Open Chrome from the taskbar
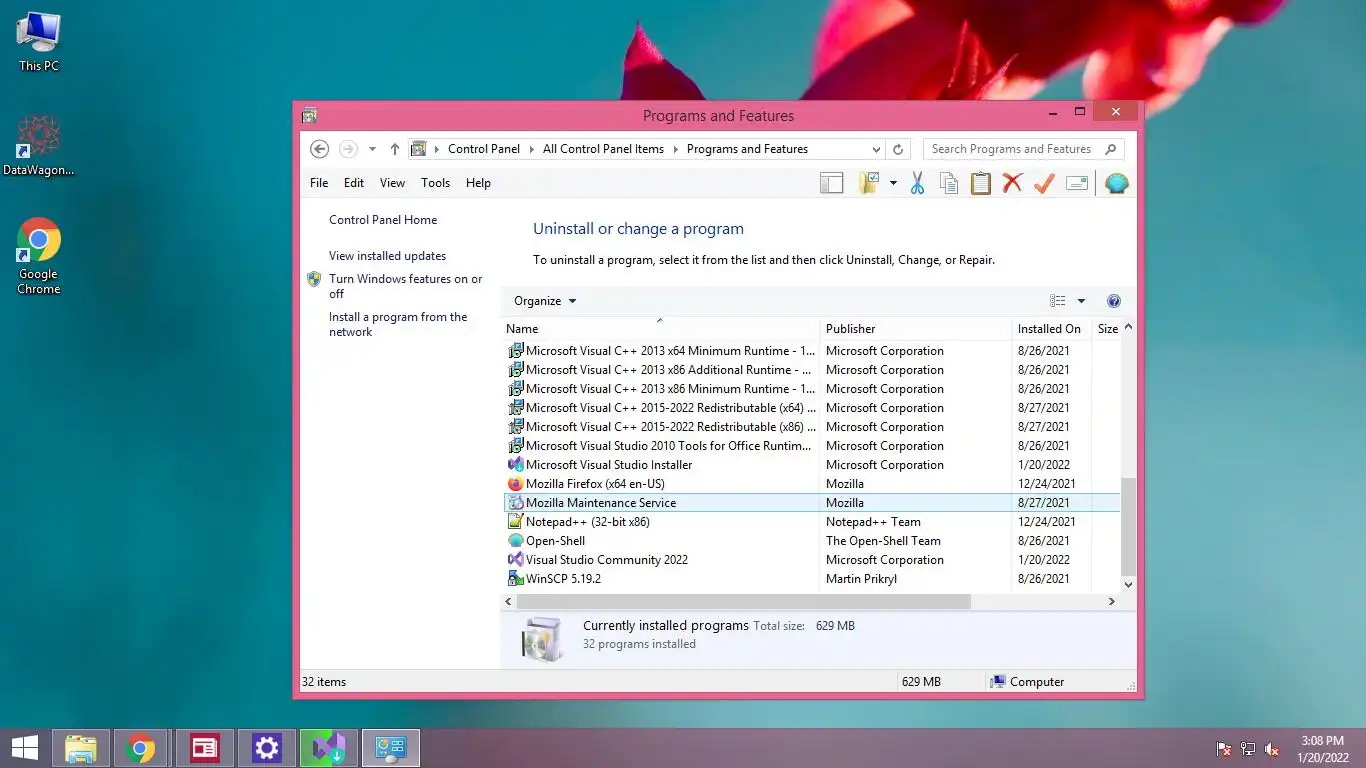Viewport: 1366px width, 768px height. 141,748
